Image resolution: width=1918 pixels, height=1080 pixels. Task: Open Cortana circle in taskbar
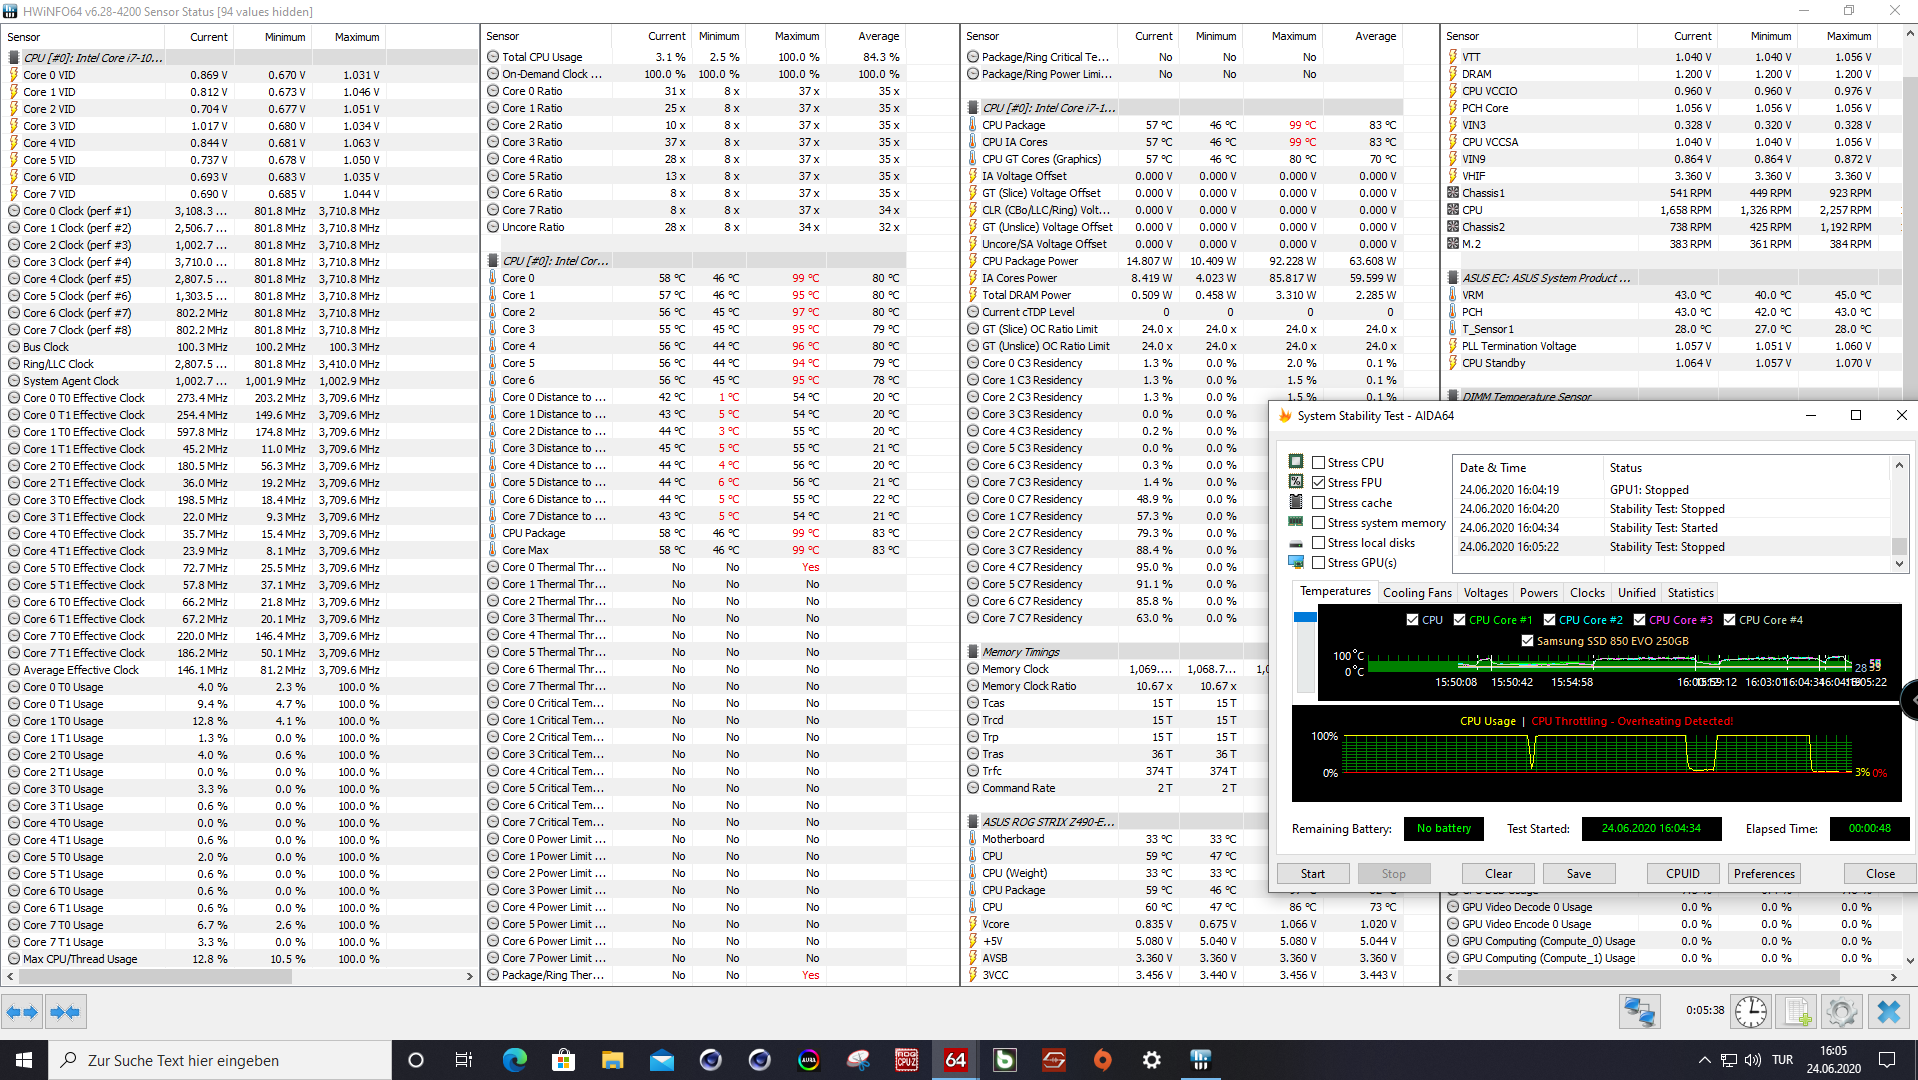click(x=416, y=1060)
